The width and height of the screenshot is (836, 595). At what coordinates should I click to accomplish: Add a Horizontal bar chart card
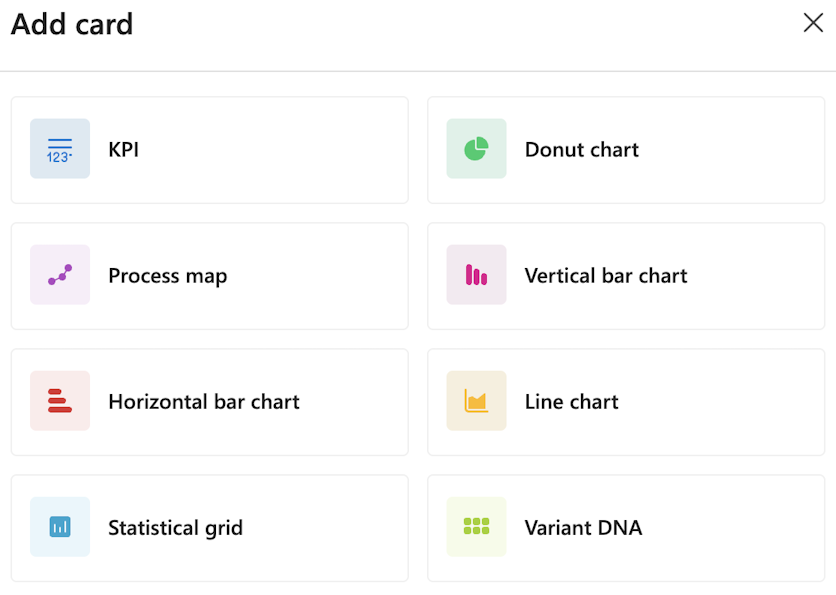tap(209, 401)
